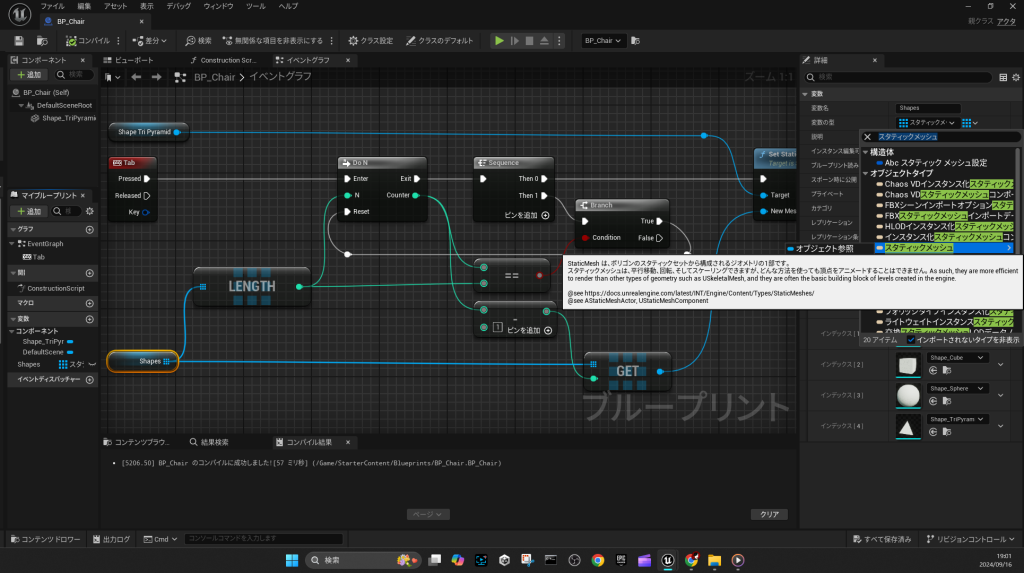This screenshot has width=1024, height=573.
Task: Open My Blueprint panel settings gear
Action: (x=90, y=211)
